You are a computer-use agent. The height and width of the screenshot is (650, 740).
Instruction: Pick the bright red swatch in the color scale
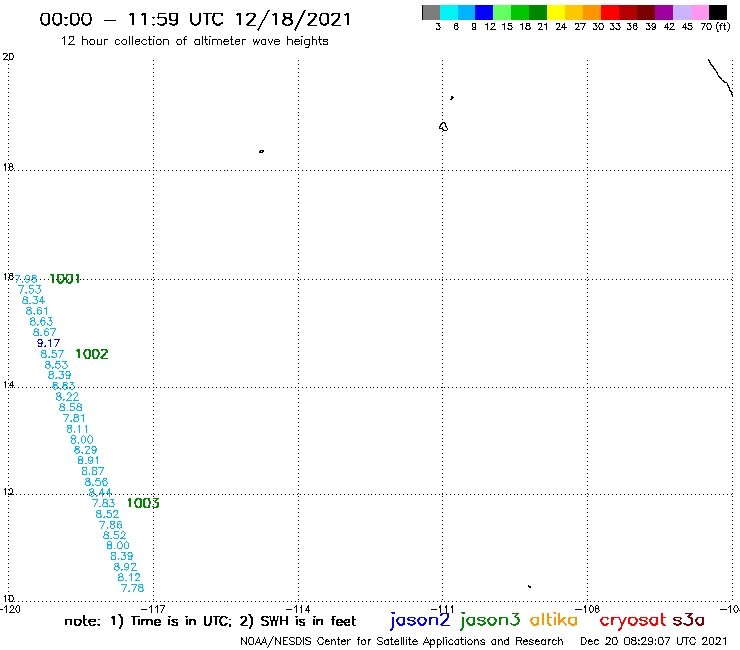click(x=610, y=12)
